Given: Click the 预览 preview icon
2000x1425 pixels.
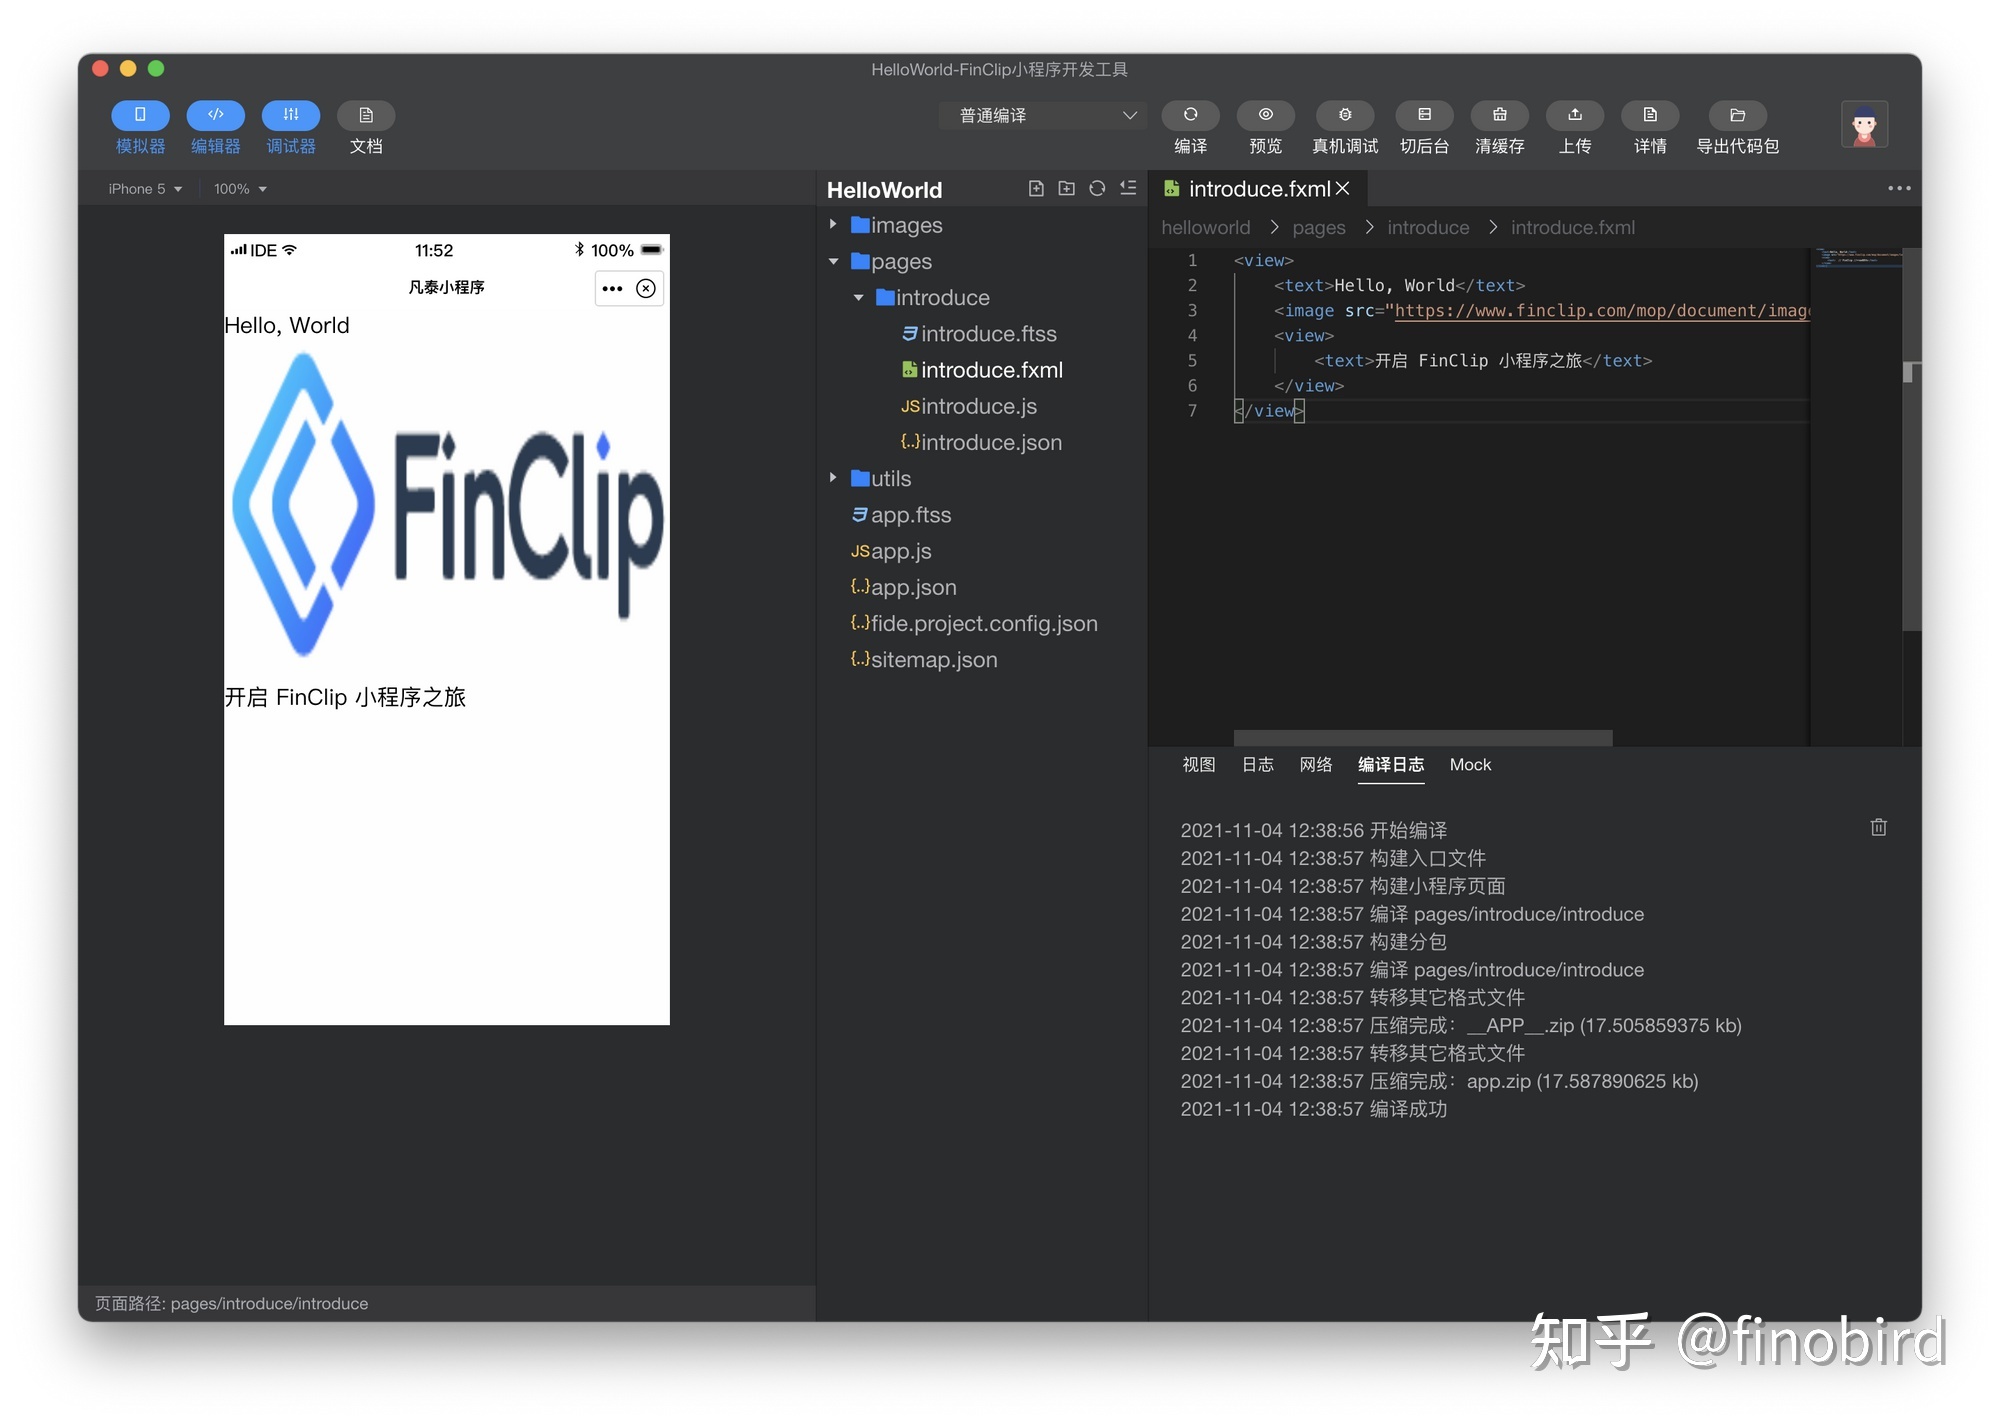Looking at the screenshot, I should (x=1265, y=116).
